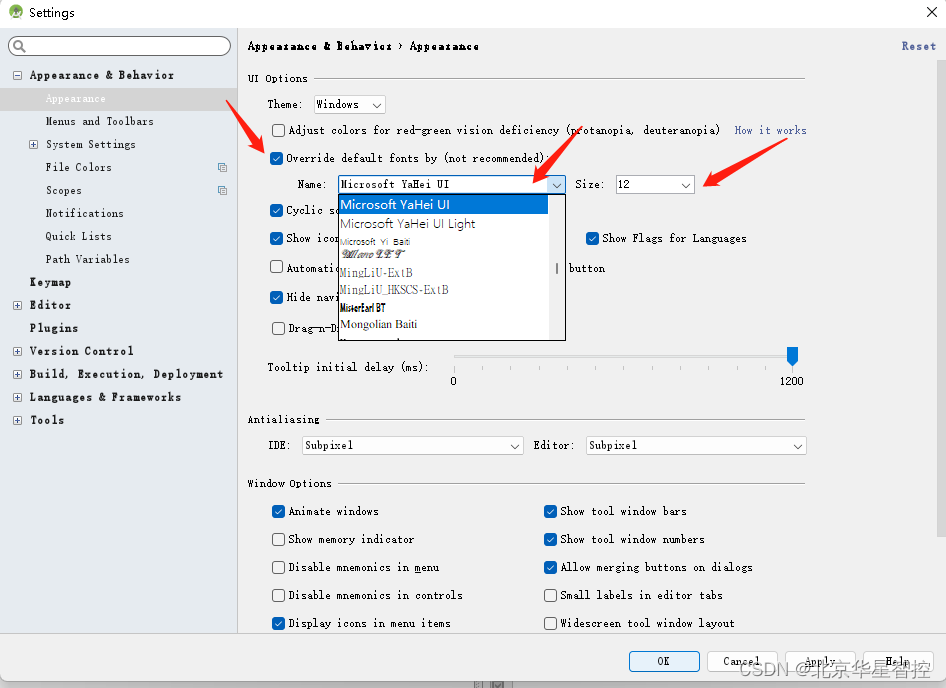Open Quick Lists settings page
The width and height of the screenshot is (946, 688).
[x=78, y=236]
